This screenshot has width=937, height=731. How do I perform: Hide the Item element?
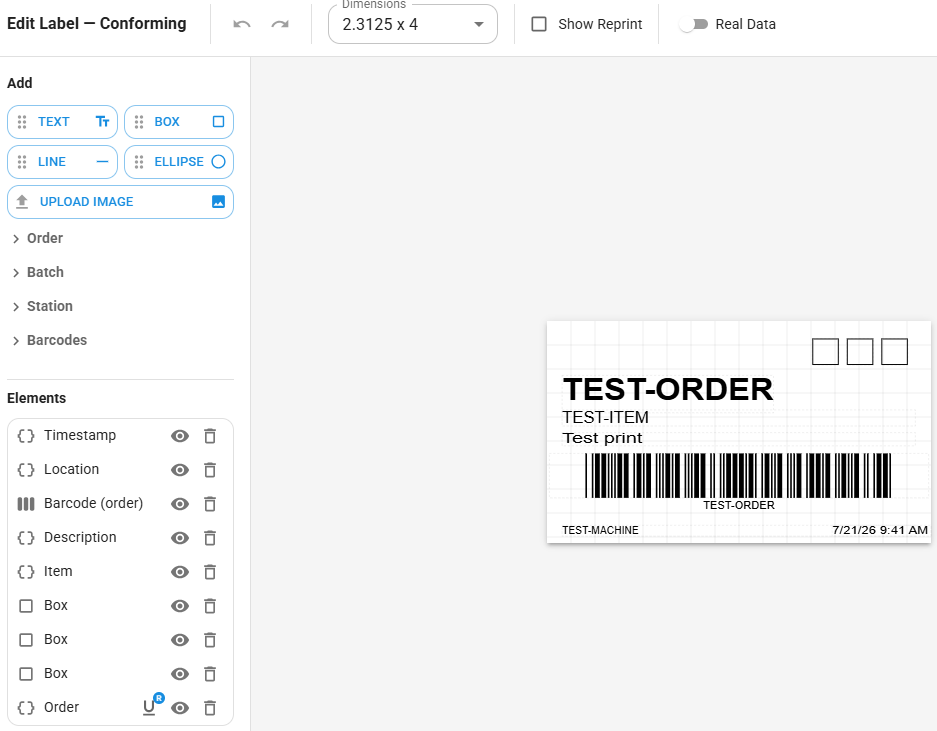(x=180, y=573)
